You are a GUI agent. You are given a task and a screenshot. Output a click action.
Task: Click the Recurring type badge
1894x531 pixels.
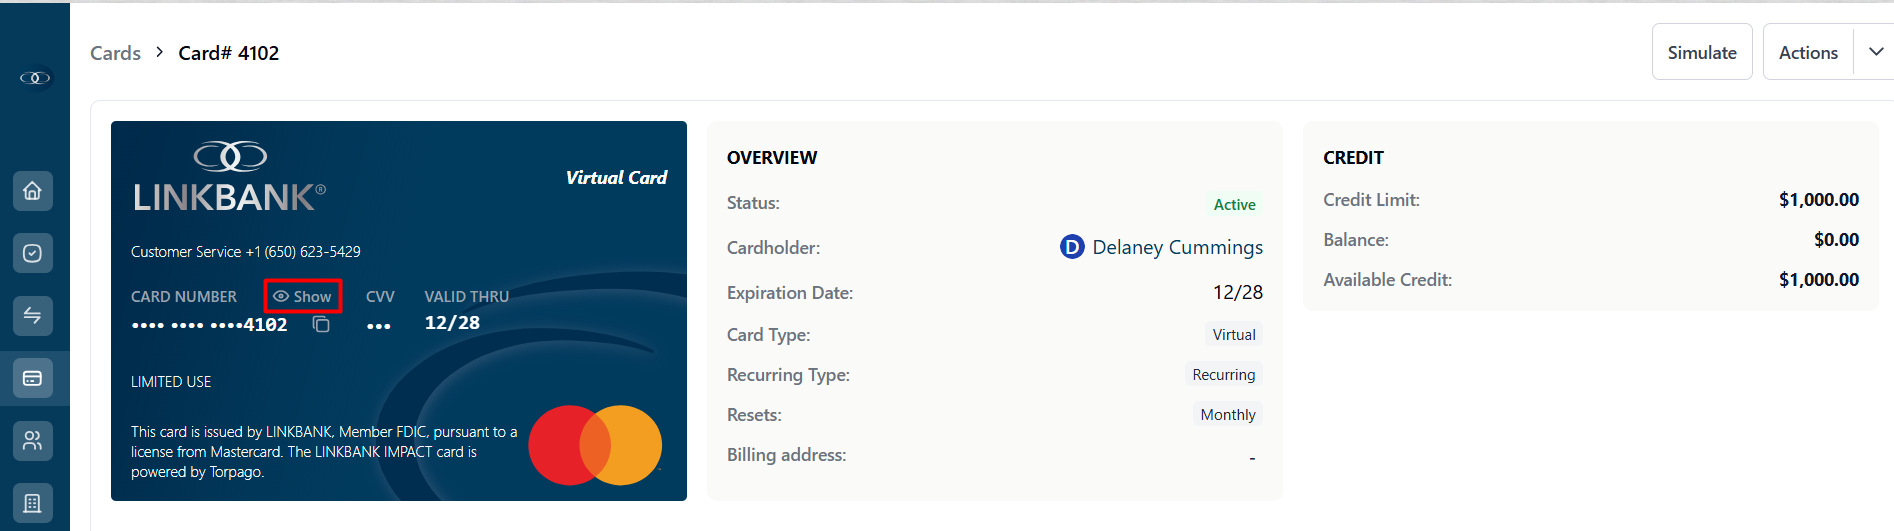[1223, 375]
